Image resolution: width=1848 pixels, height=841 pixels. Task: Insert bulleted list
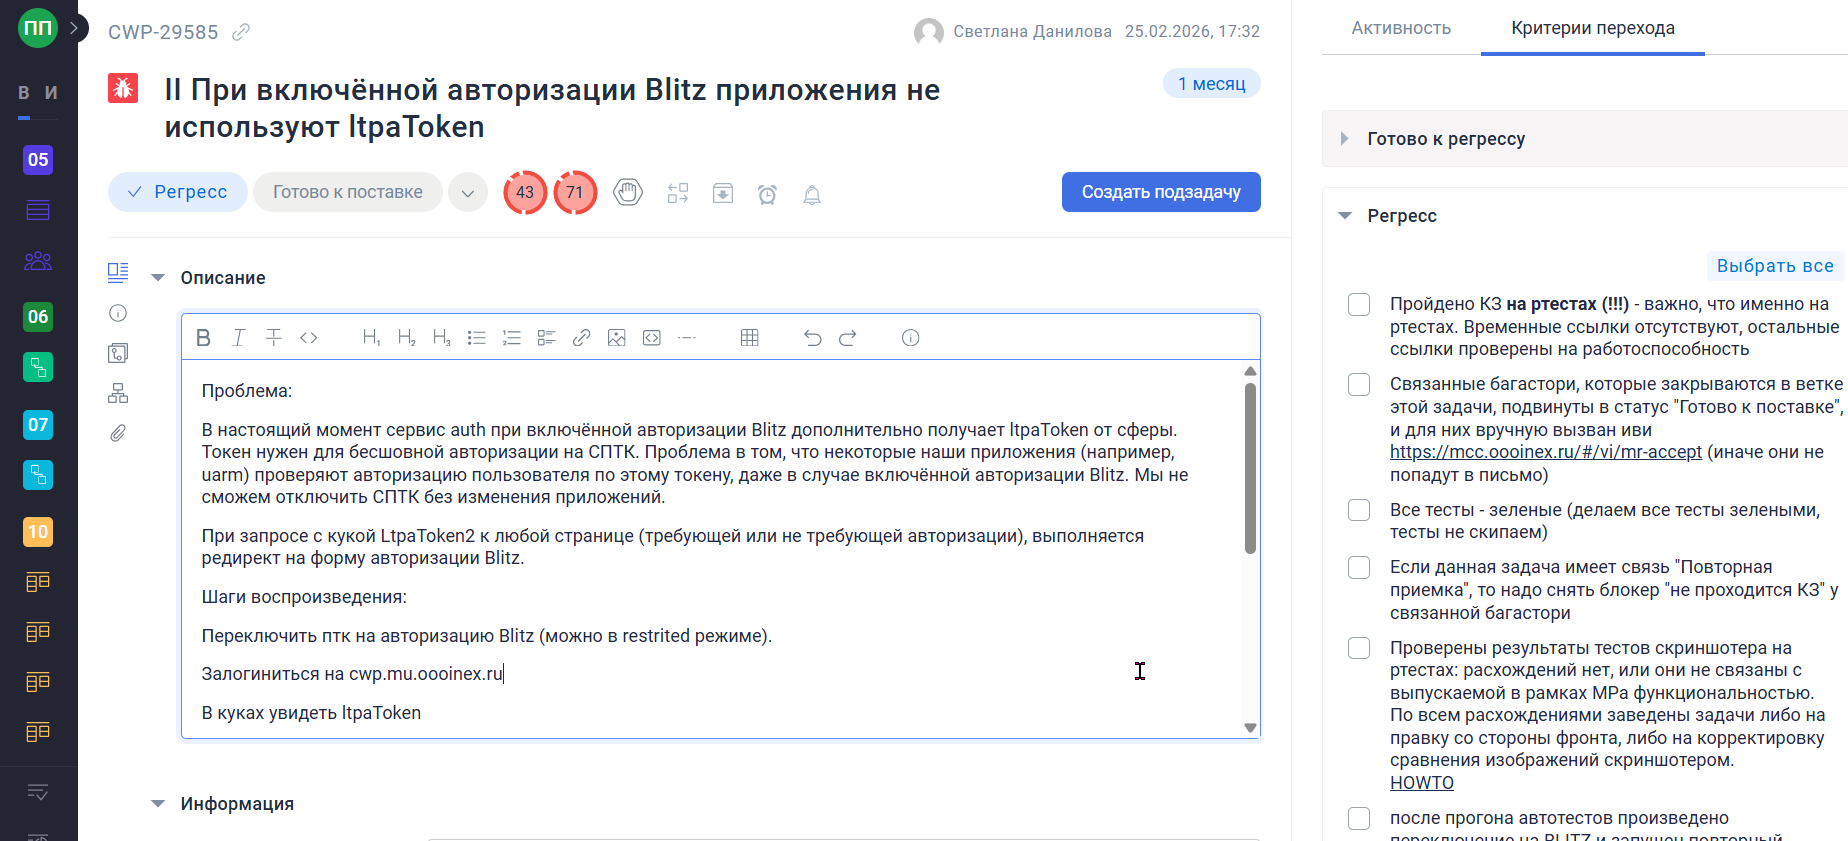(x=477, y=338)
